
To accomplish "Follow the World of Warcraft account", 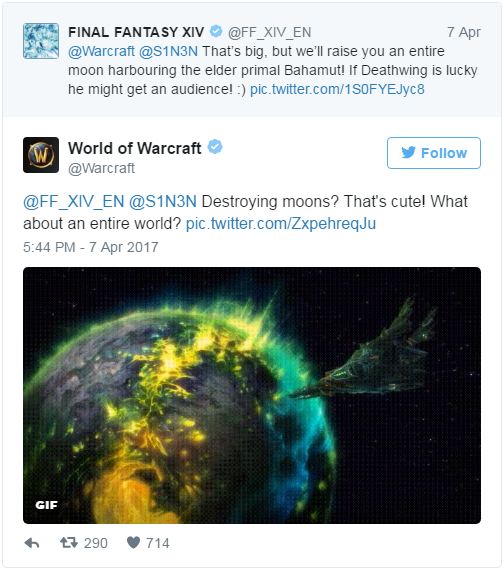I will 434,153.
